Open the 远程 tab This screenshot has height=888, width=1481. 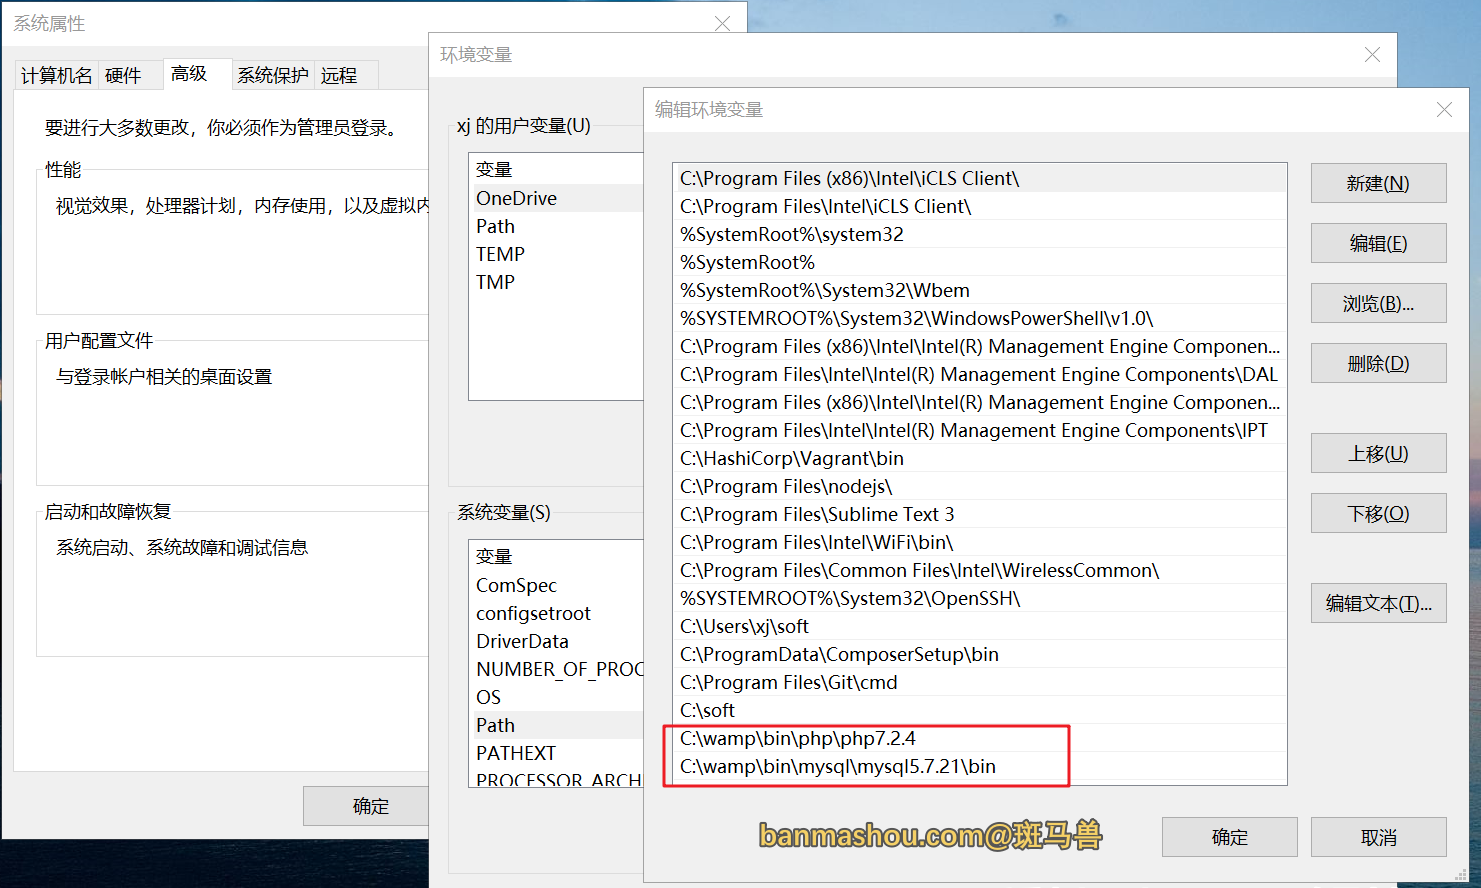(x=339, y=76)
